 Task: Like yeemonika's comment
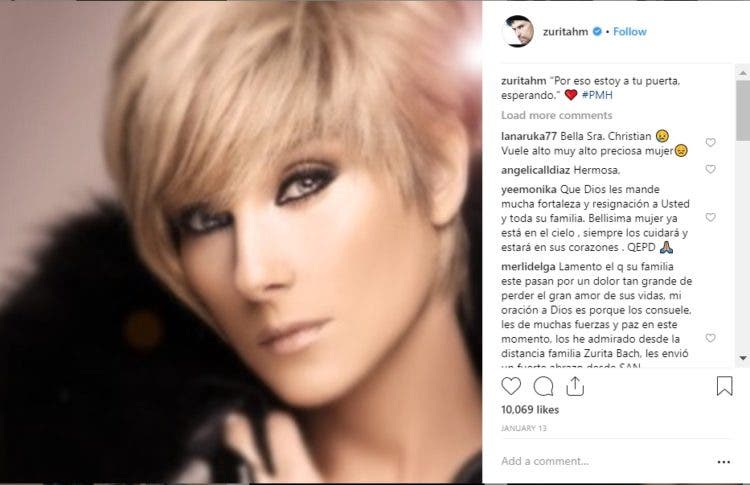pyautogui.click(x=710, y=218)
